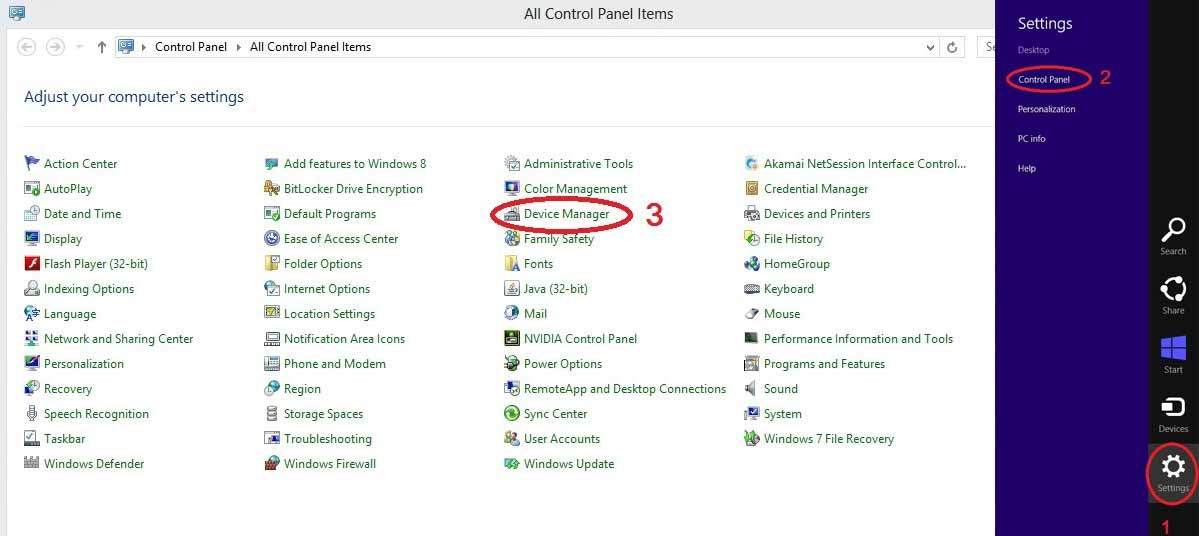Open the HomeGroup icon

pos(751,264)
